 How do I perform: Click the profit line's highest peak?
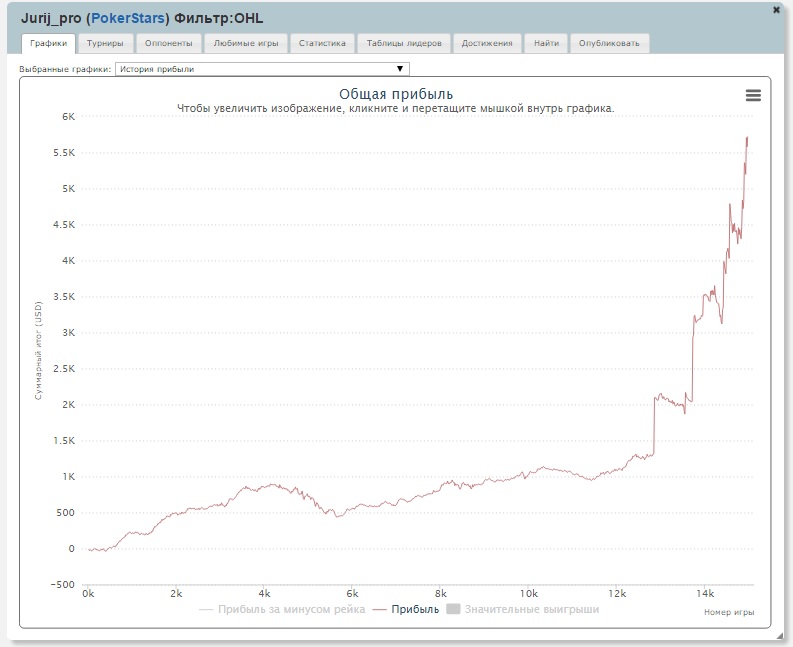747,137
